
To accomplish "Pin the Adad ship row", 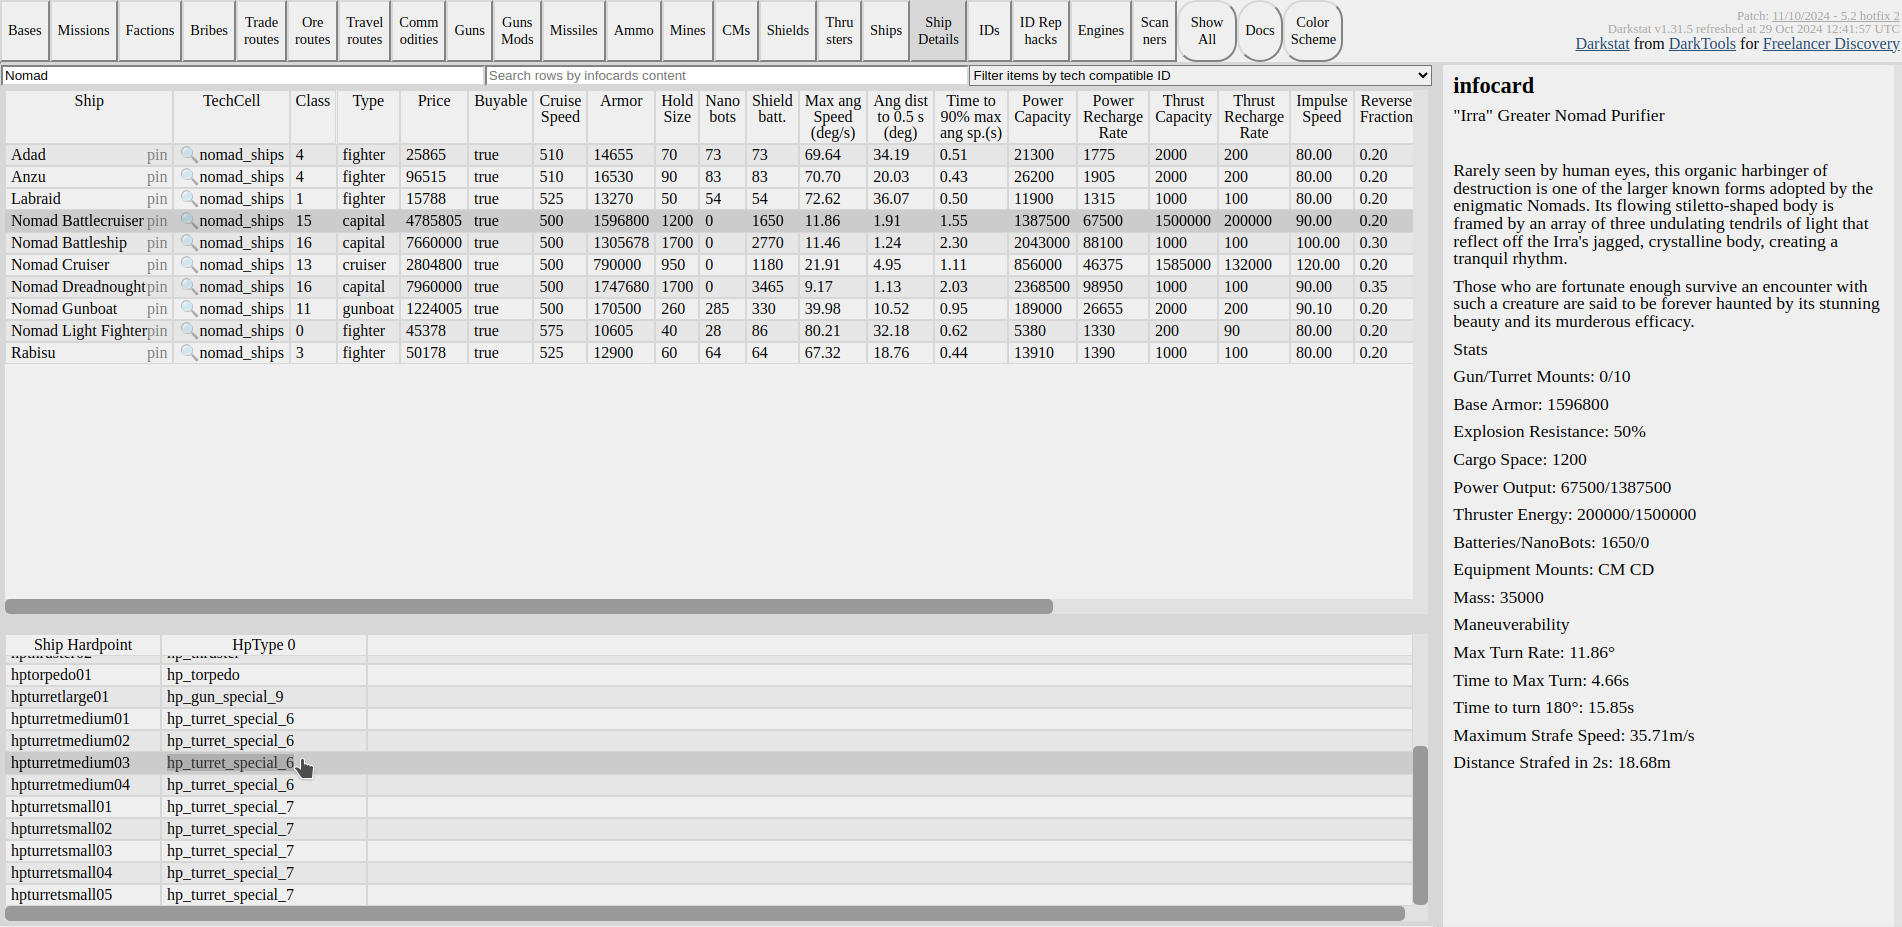I will click(x=157, y=155).
